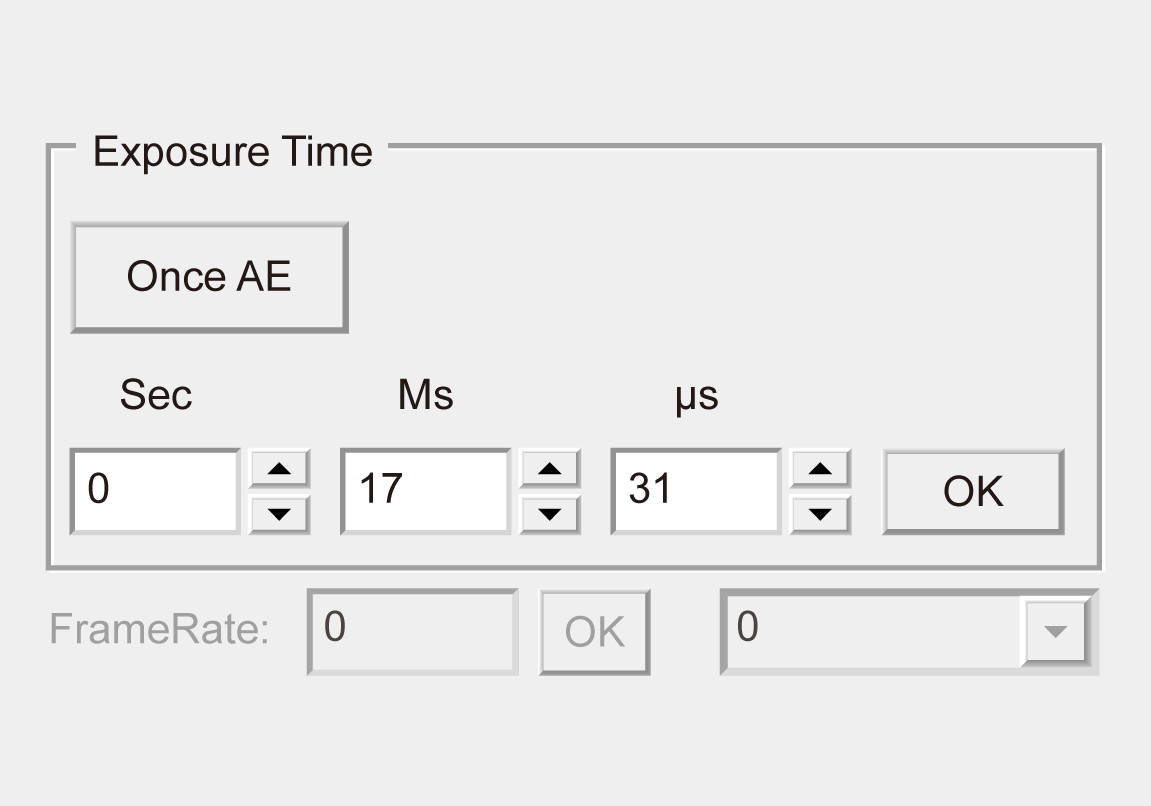Click inside the frame rate combo box

(870, 630)
